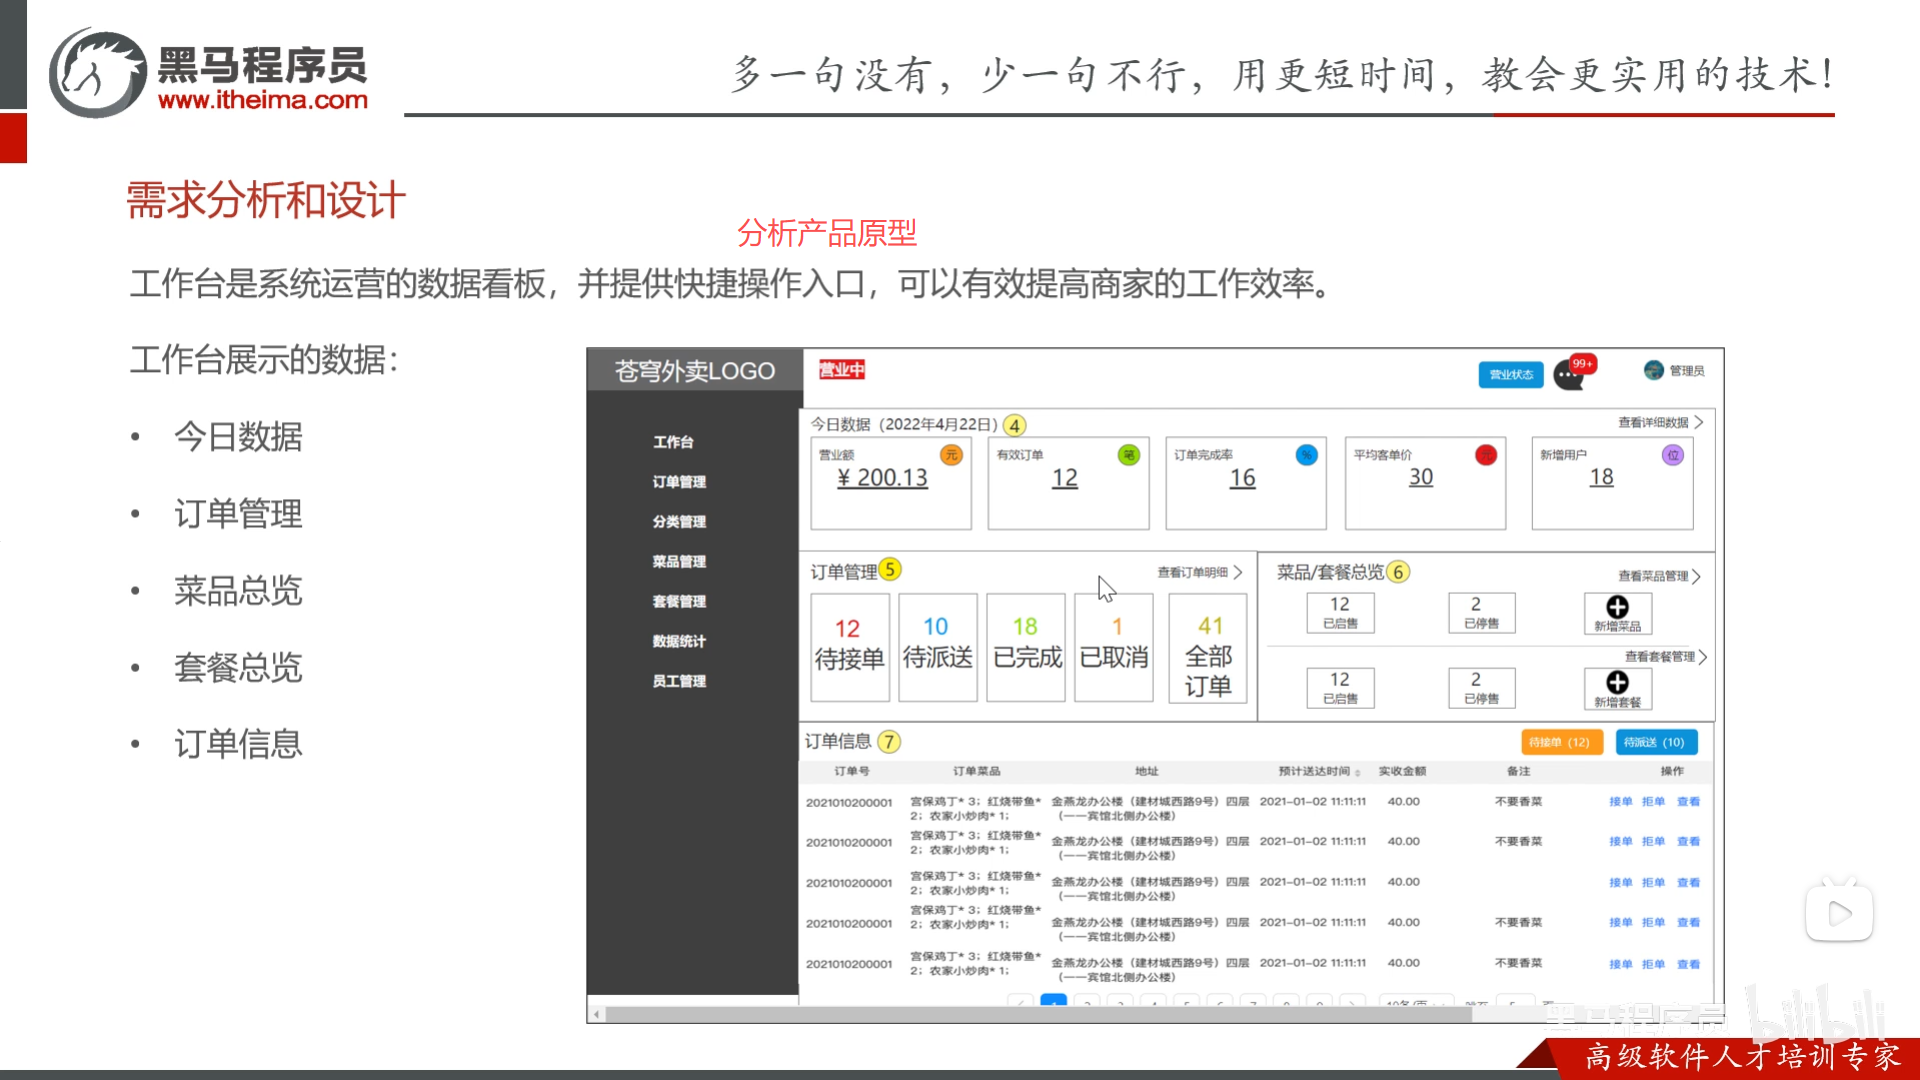Click the plus icon for 新增套餐
Screen dimensions: 1920x1080
point(1617,682)
